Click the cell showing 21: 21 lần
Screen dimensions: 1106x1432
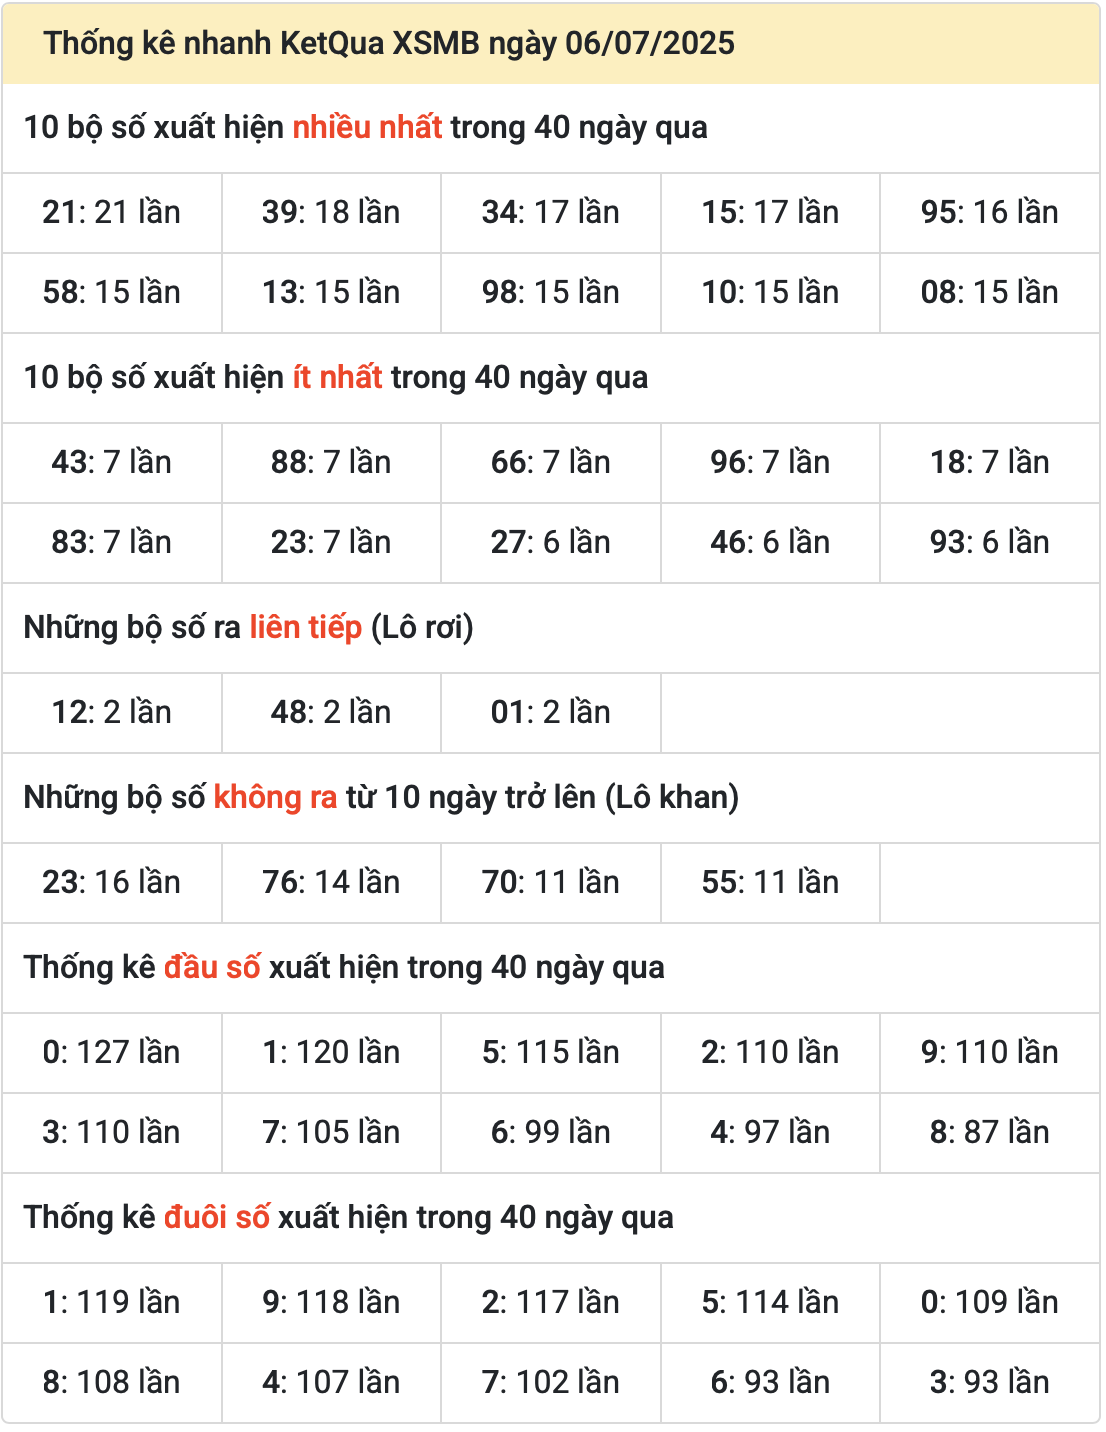pos(112,213)
